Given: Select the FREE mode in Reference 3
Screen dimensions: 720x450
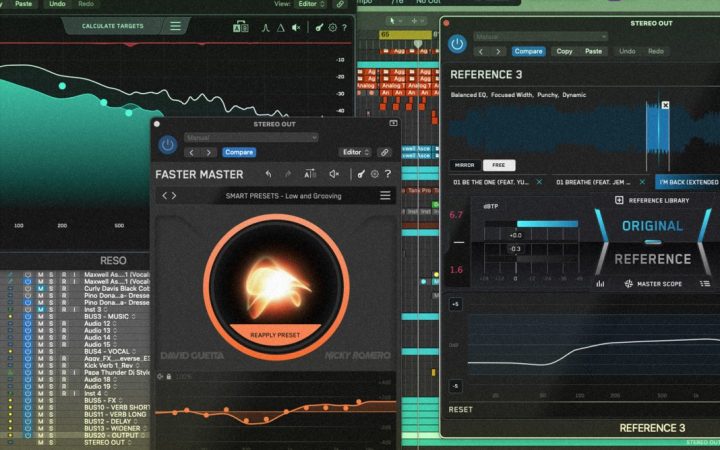Looking at the screenshot, I should tap(499, 165).
